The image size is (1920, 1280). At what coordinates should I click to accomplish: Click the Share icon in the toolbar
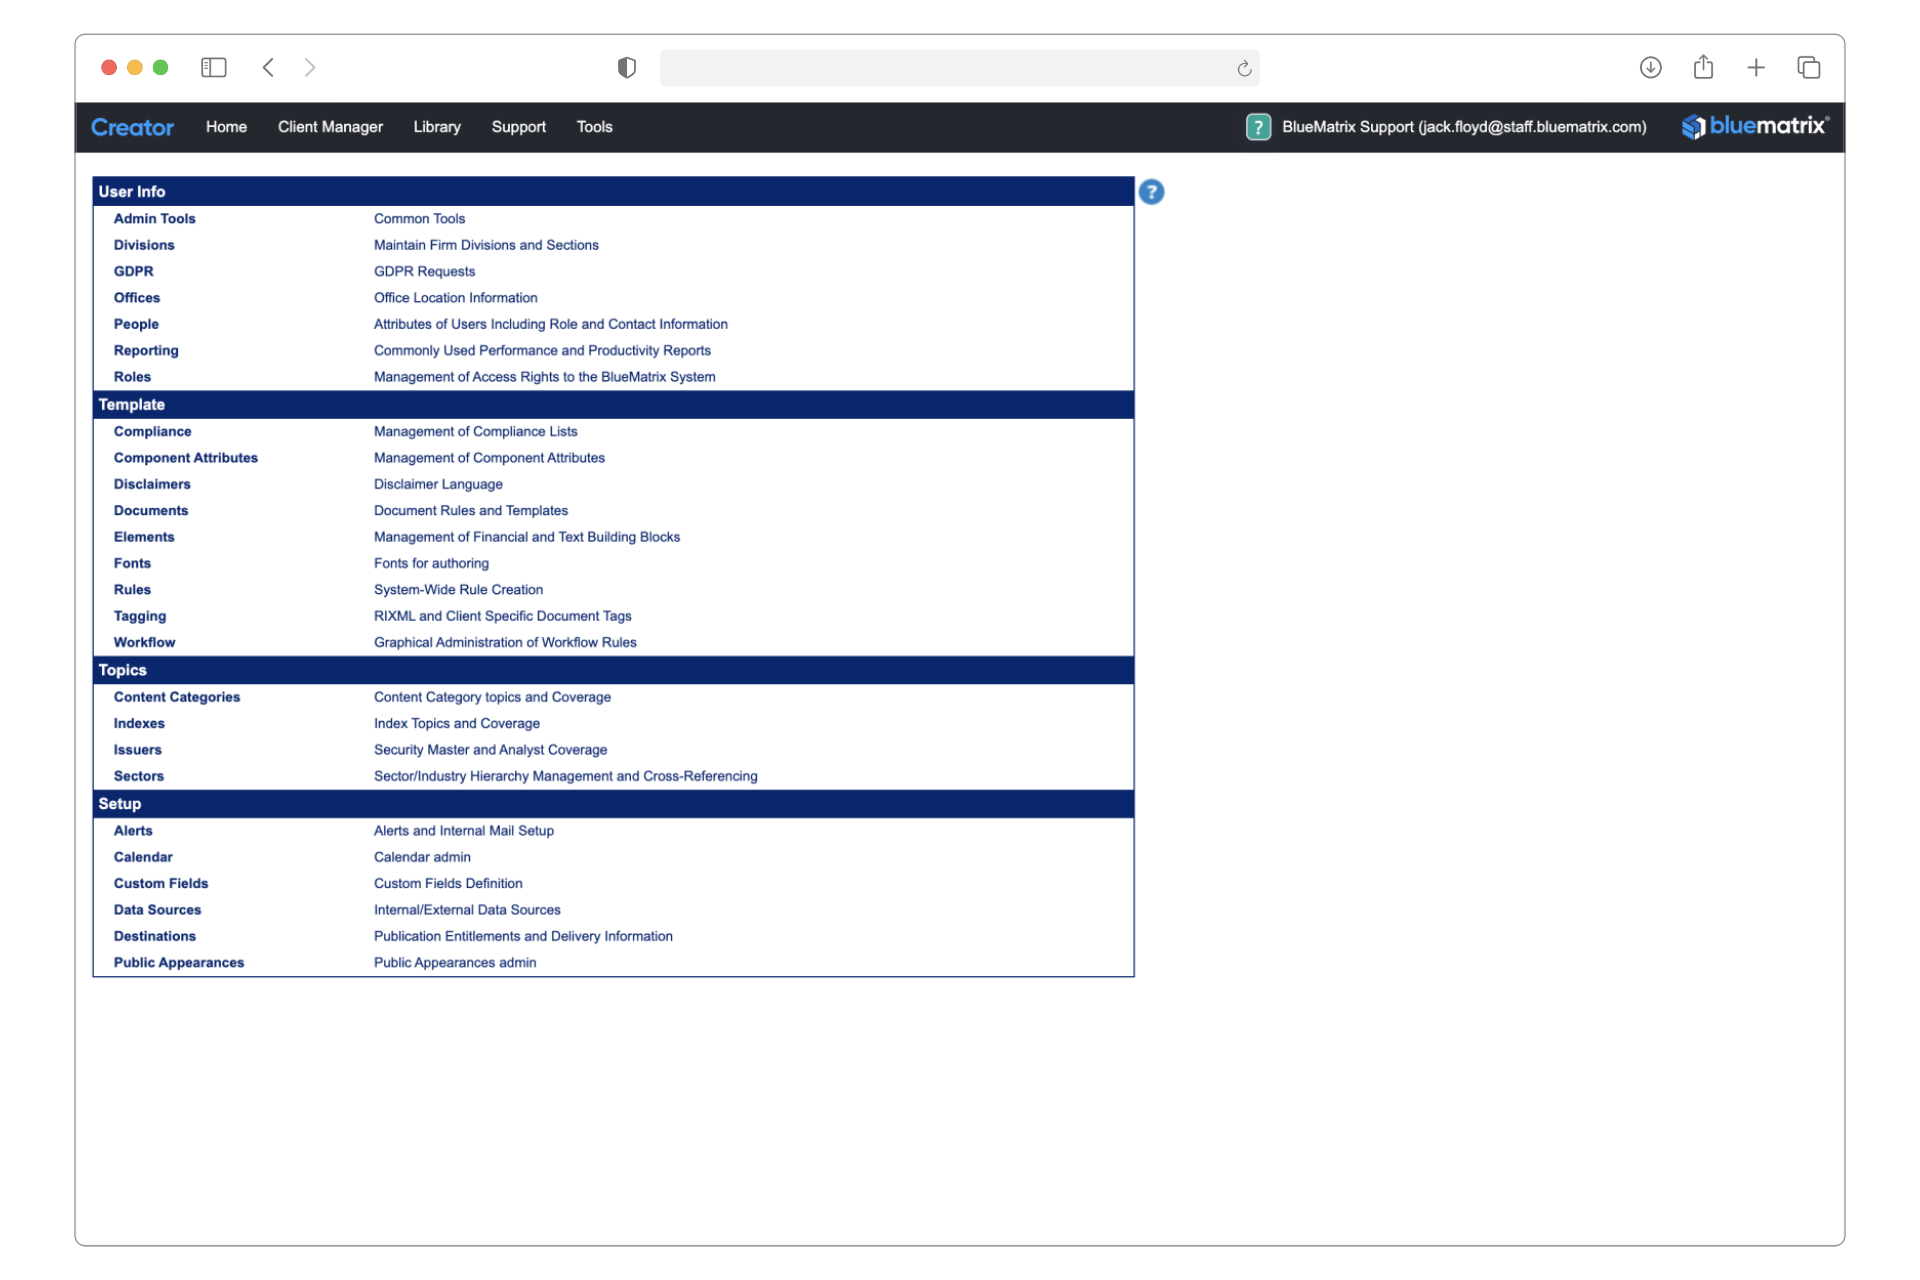coord(1703,67)
